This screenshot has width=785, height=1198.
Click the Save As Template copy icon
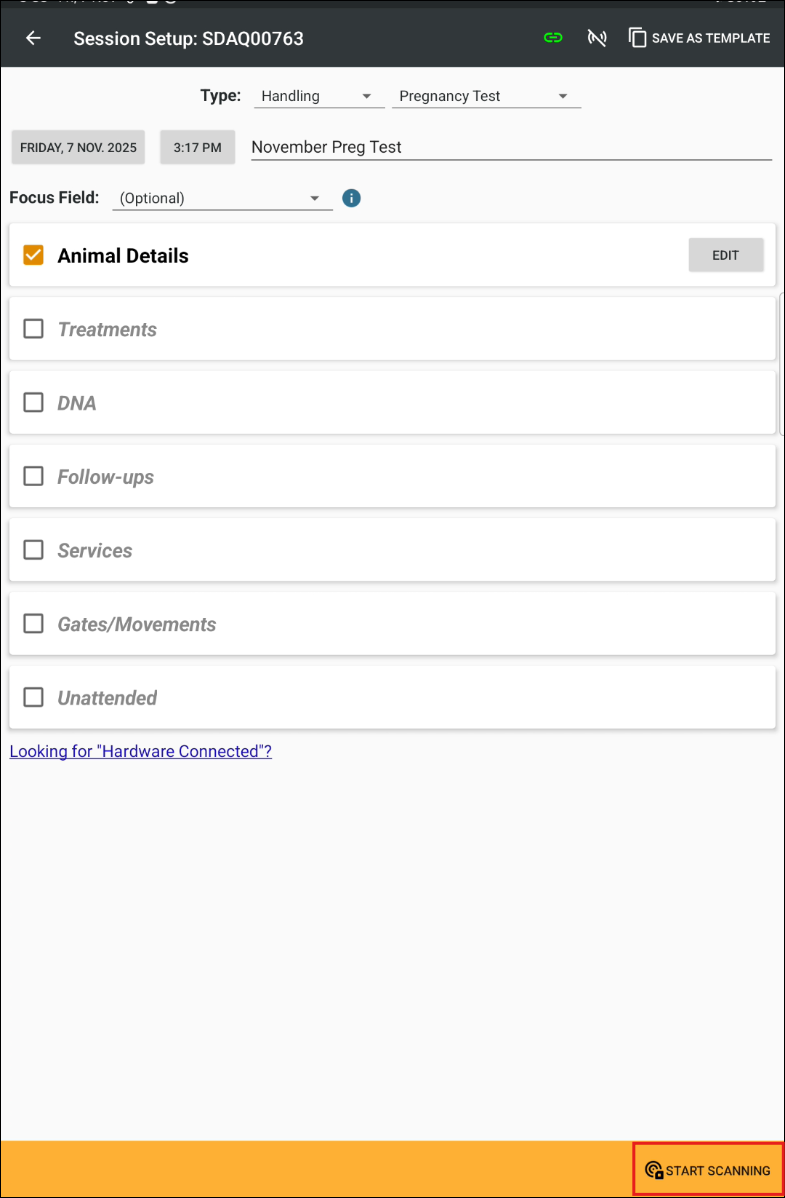coord(637,38)
